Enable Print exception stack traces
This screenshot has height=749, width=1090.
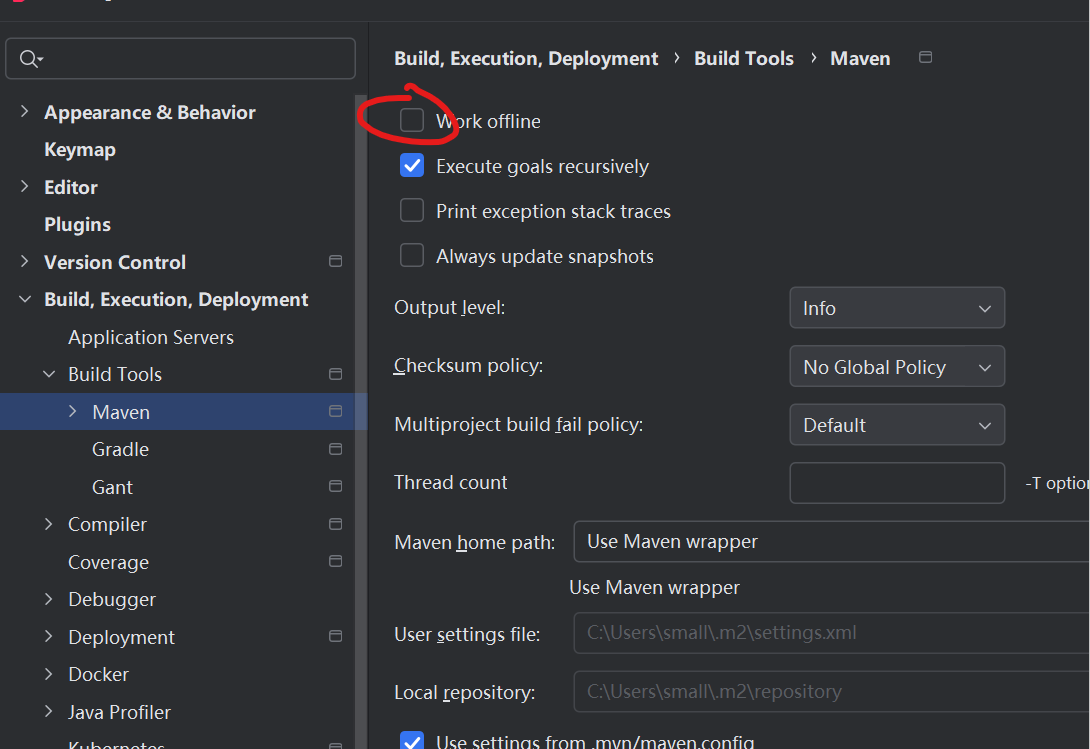[412, 211]
